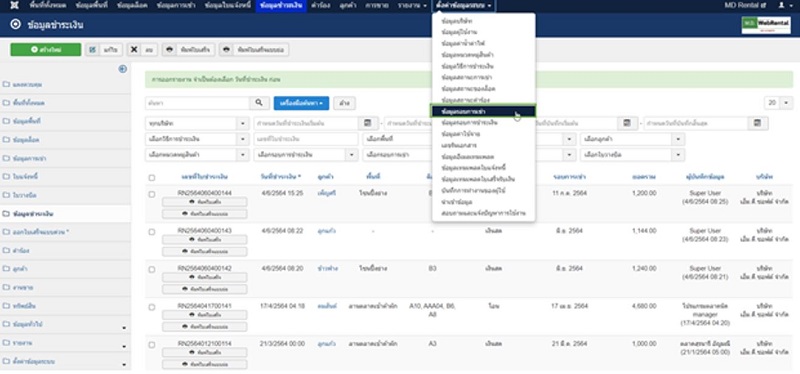Click the print short receipt toolbar button
800x374 pixels.
(x=254, y=50)
